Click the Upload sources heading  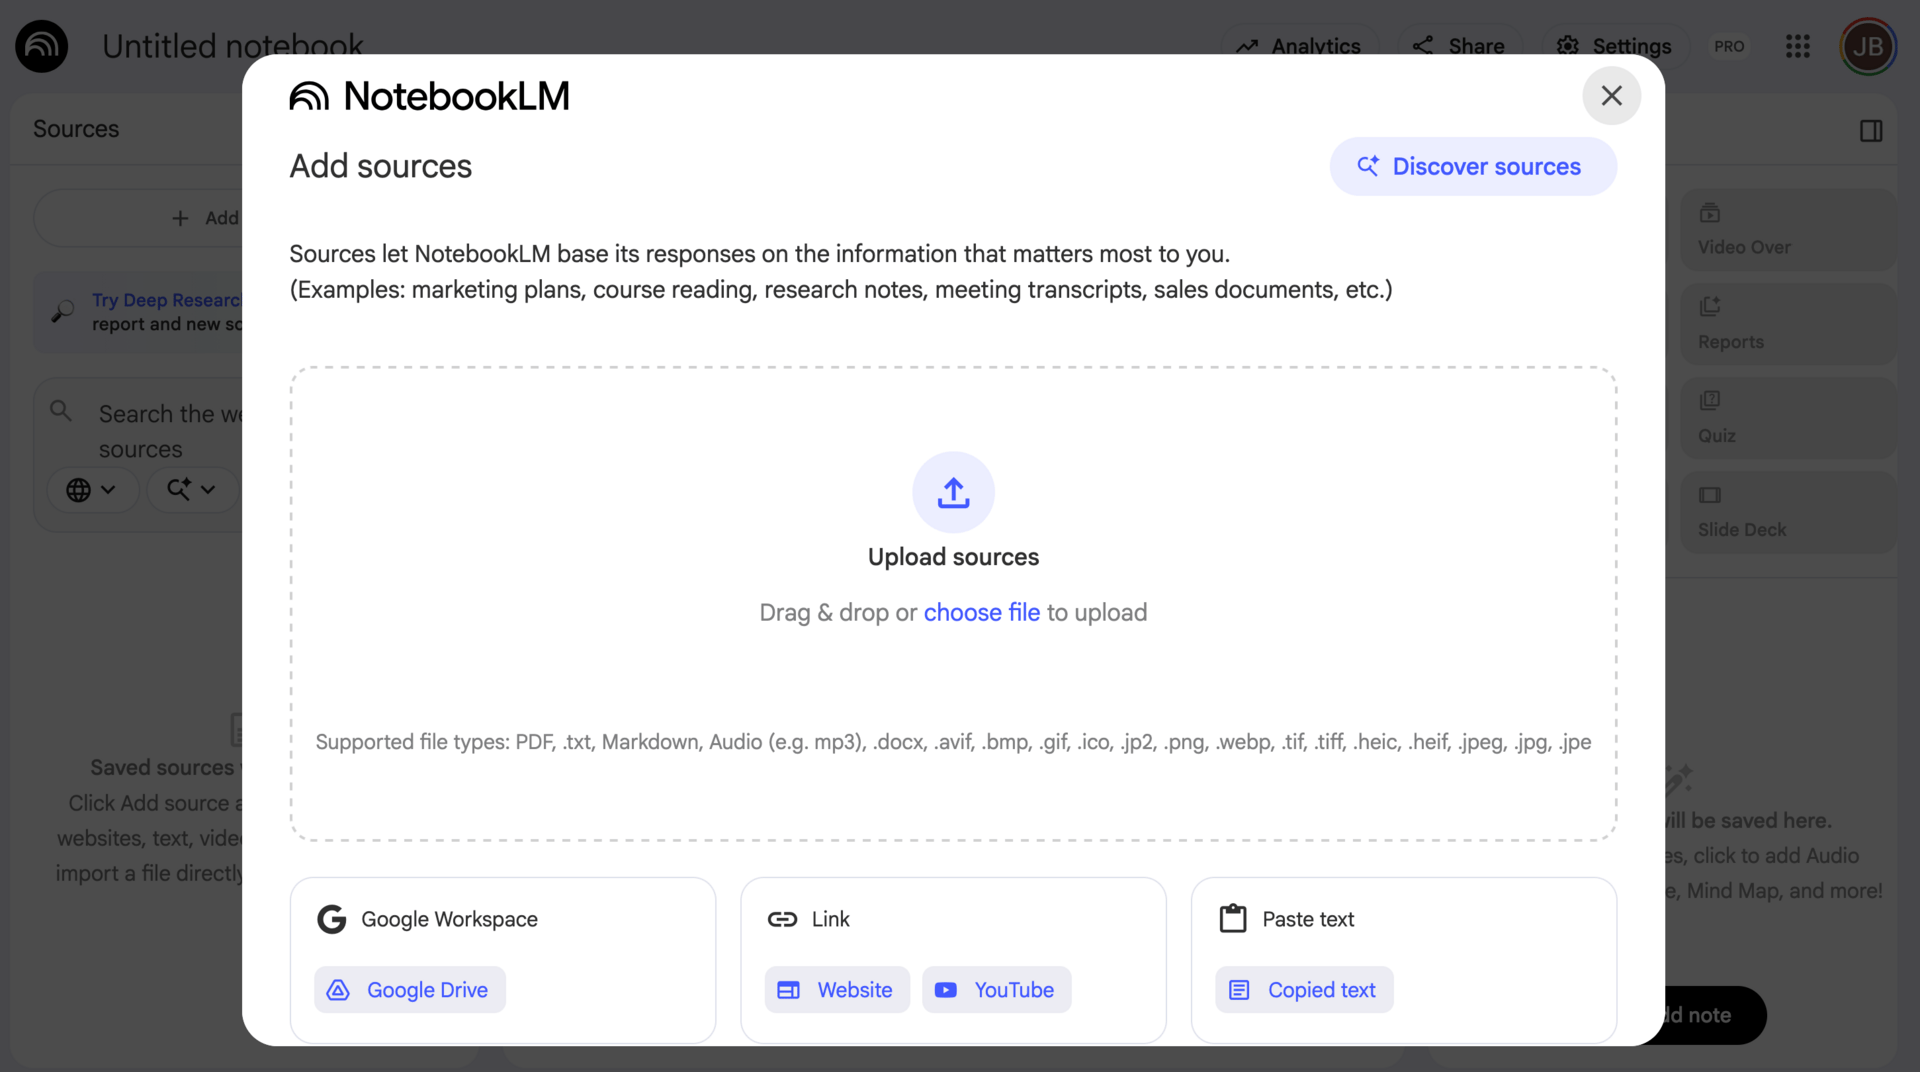coord(953,557)
